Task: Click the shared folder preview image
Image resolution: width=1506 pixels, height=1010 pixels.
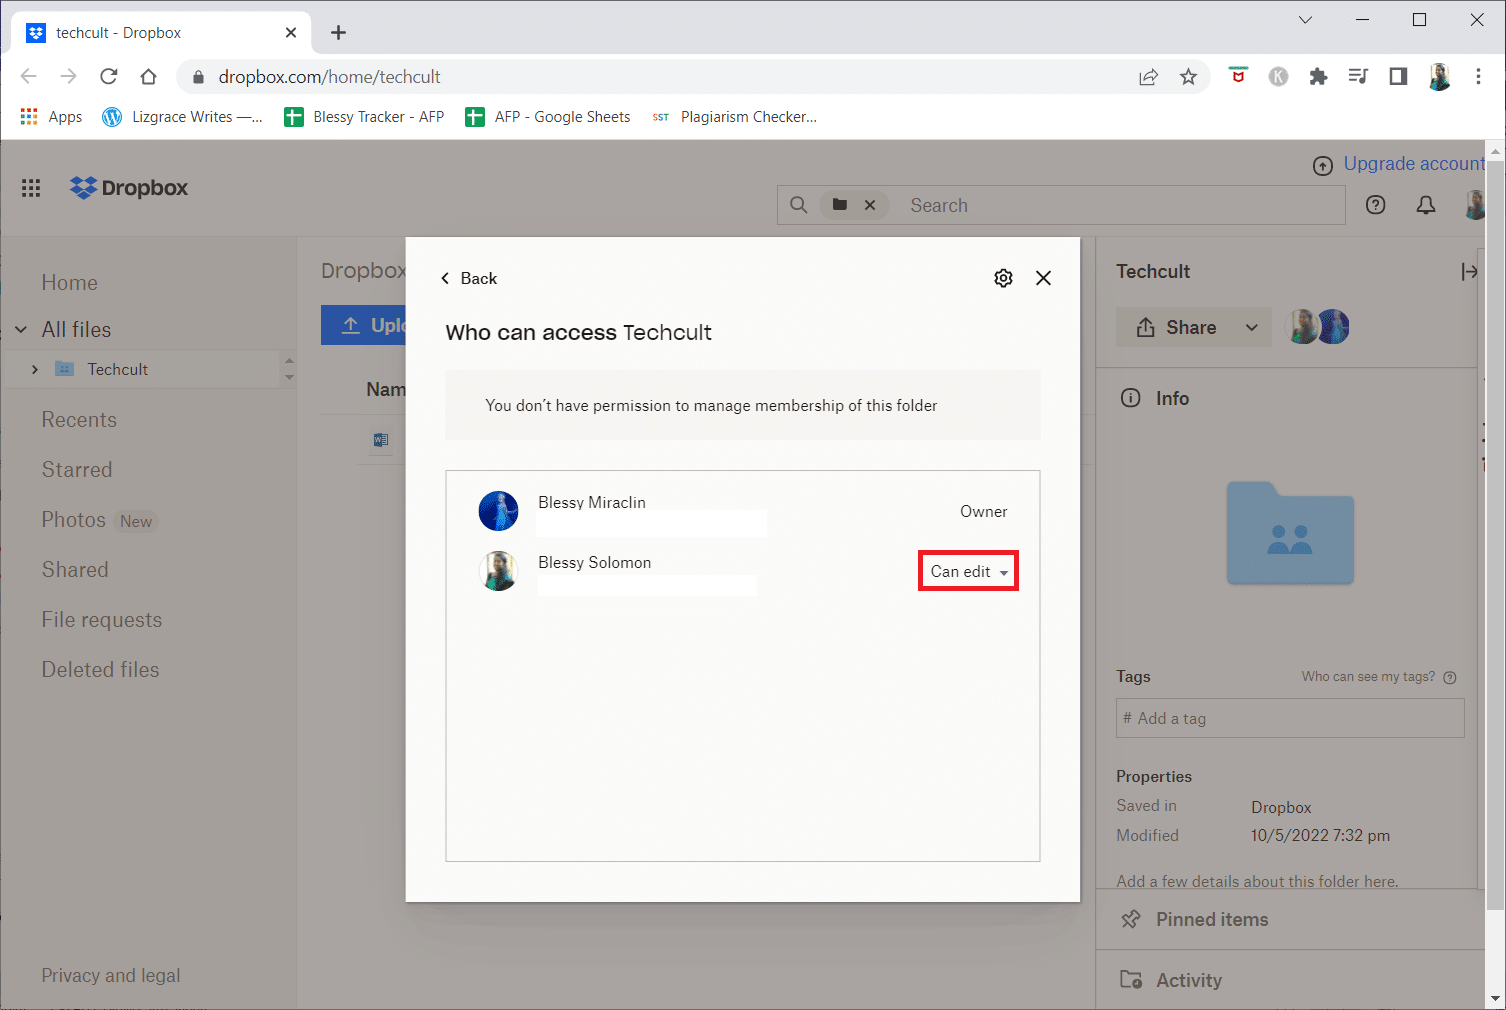Action: tap(1290, 533)
